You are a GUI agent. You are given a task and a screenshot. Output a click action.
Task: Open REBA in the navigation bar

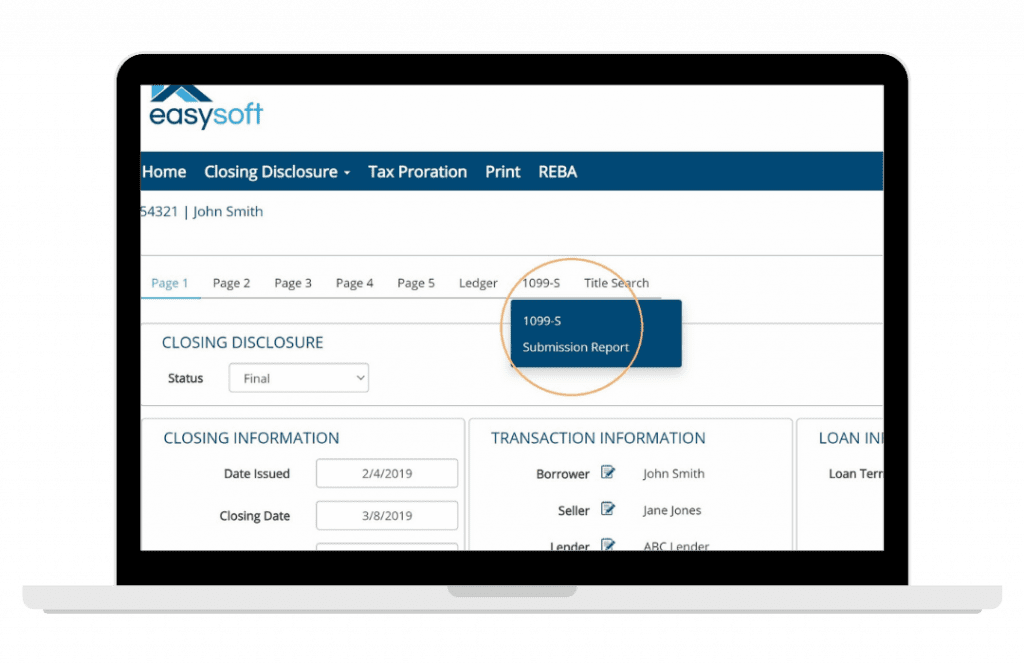click(x=557, y=172)
